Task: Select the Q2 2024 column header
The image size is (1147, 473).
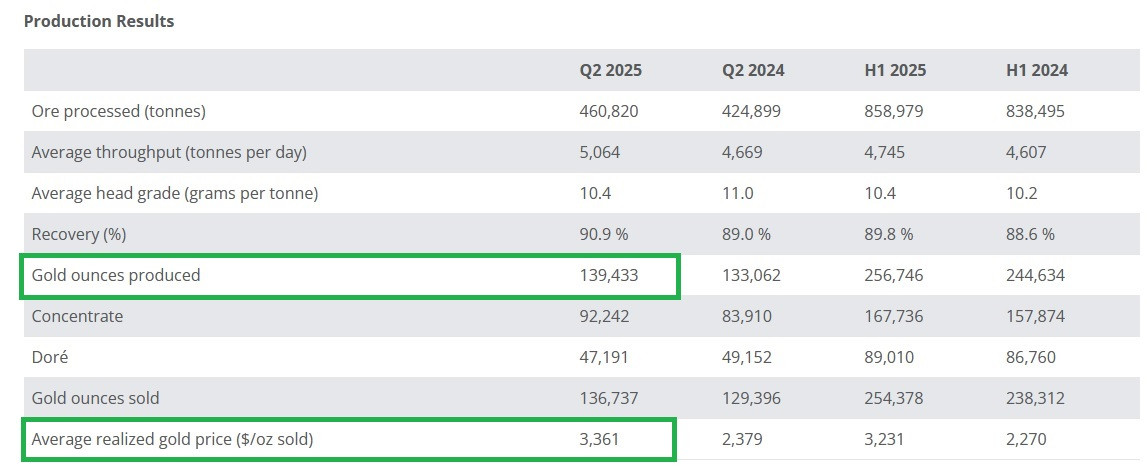Action: click(753, 70)
